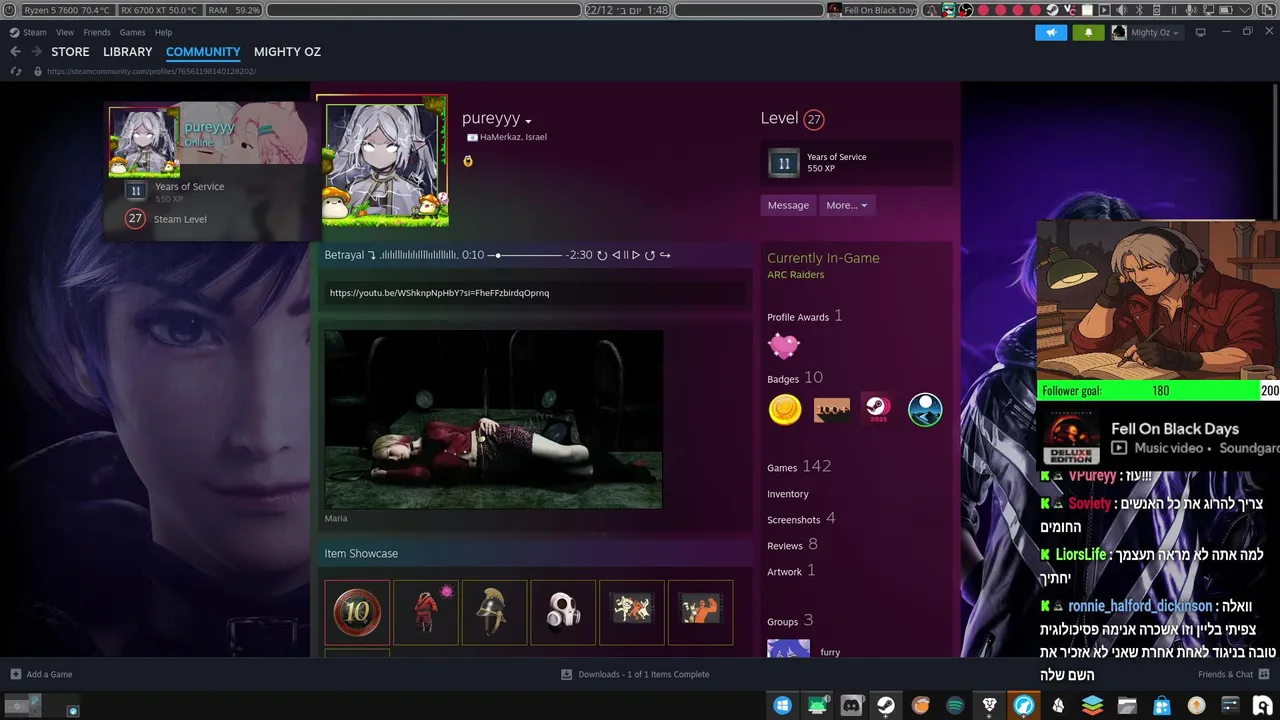Image resolution: width=1280 pixels, height=720 pixels.
Task: Open the Steam 2025 badge
Action: tap(878, 409)
